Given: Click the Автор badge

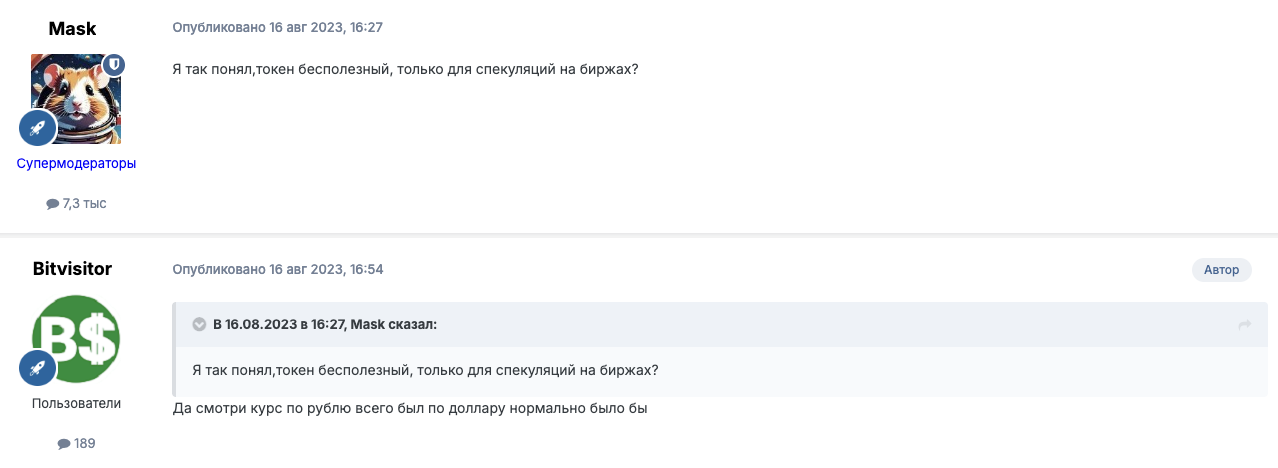Looking at the screenshot, I should 1221,269.
